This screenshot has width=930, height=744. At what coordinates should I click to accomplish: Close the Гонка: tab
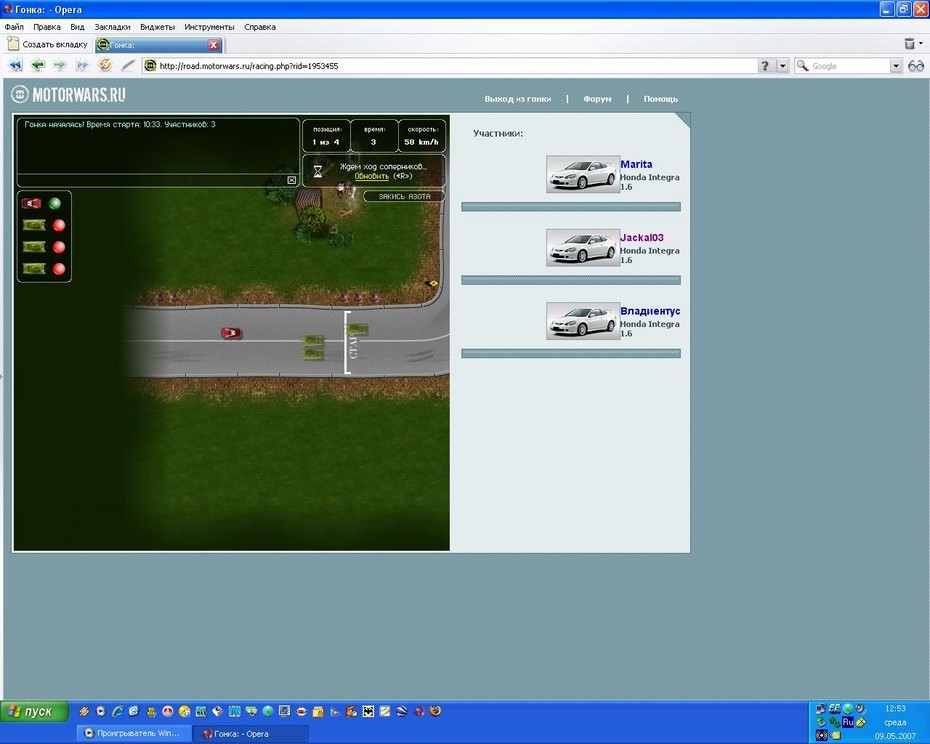(x=214, y=44)
